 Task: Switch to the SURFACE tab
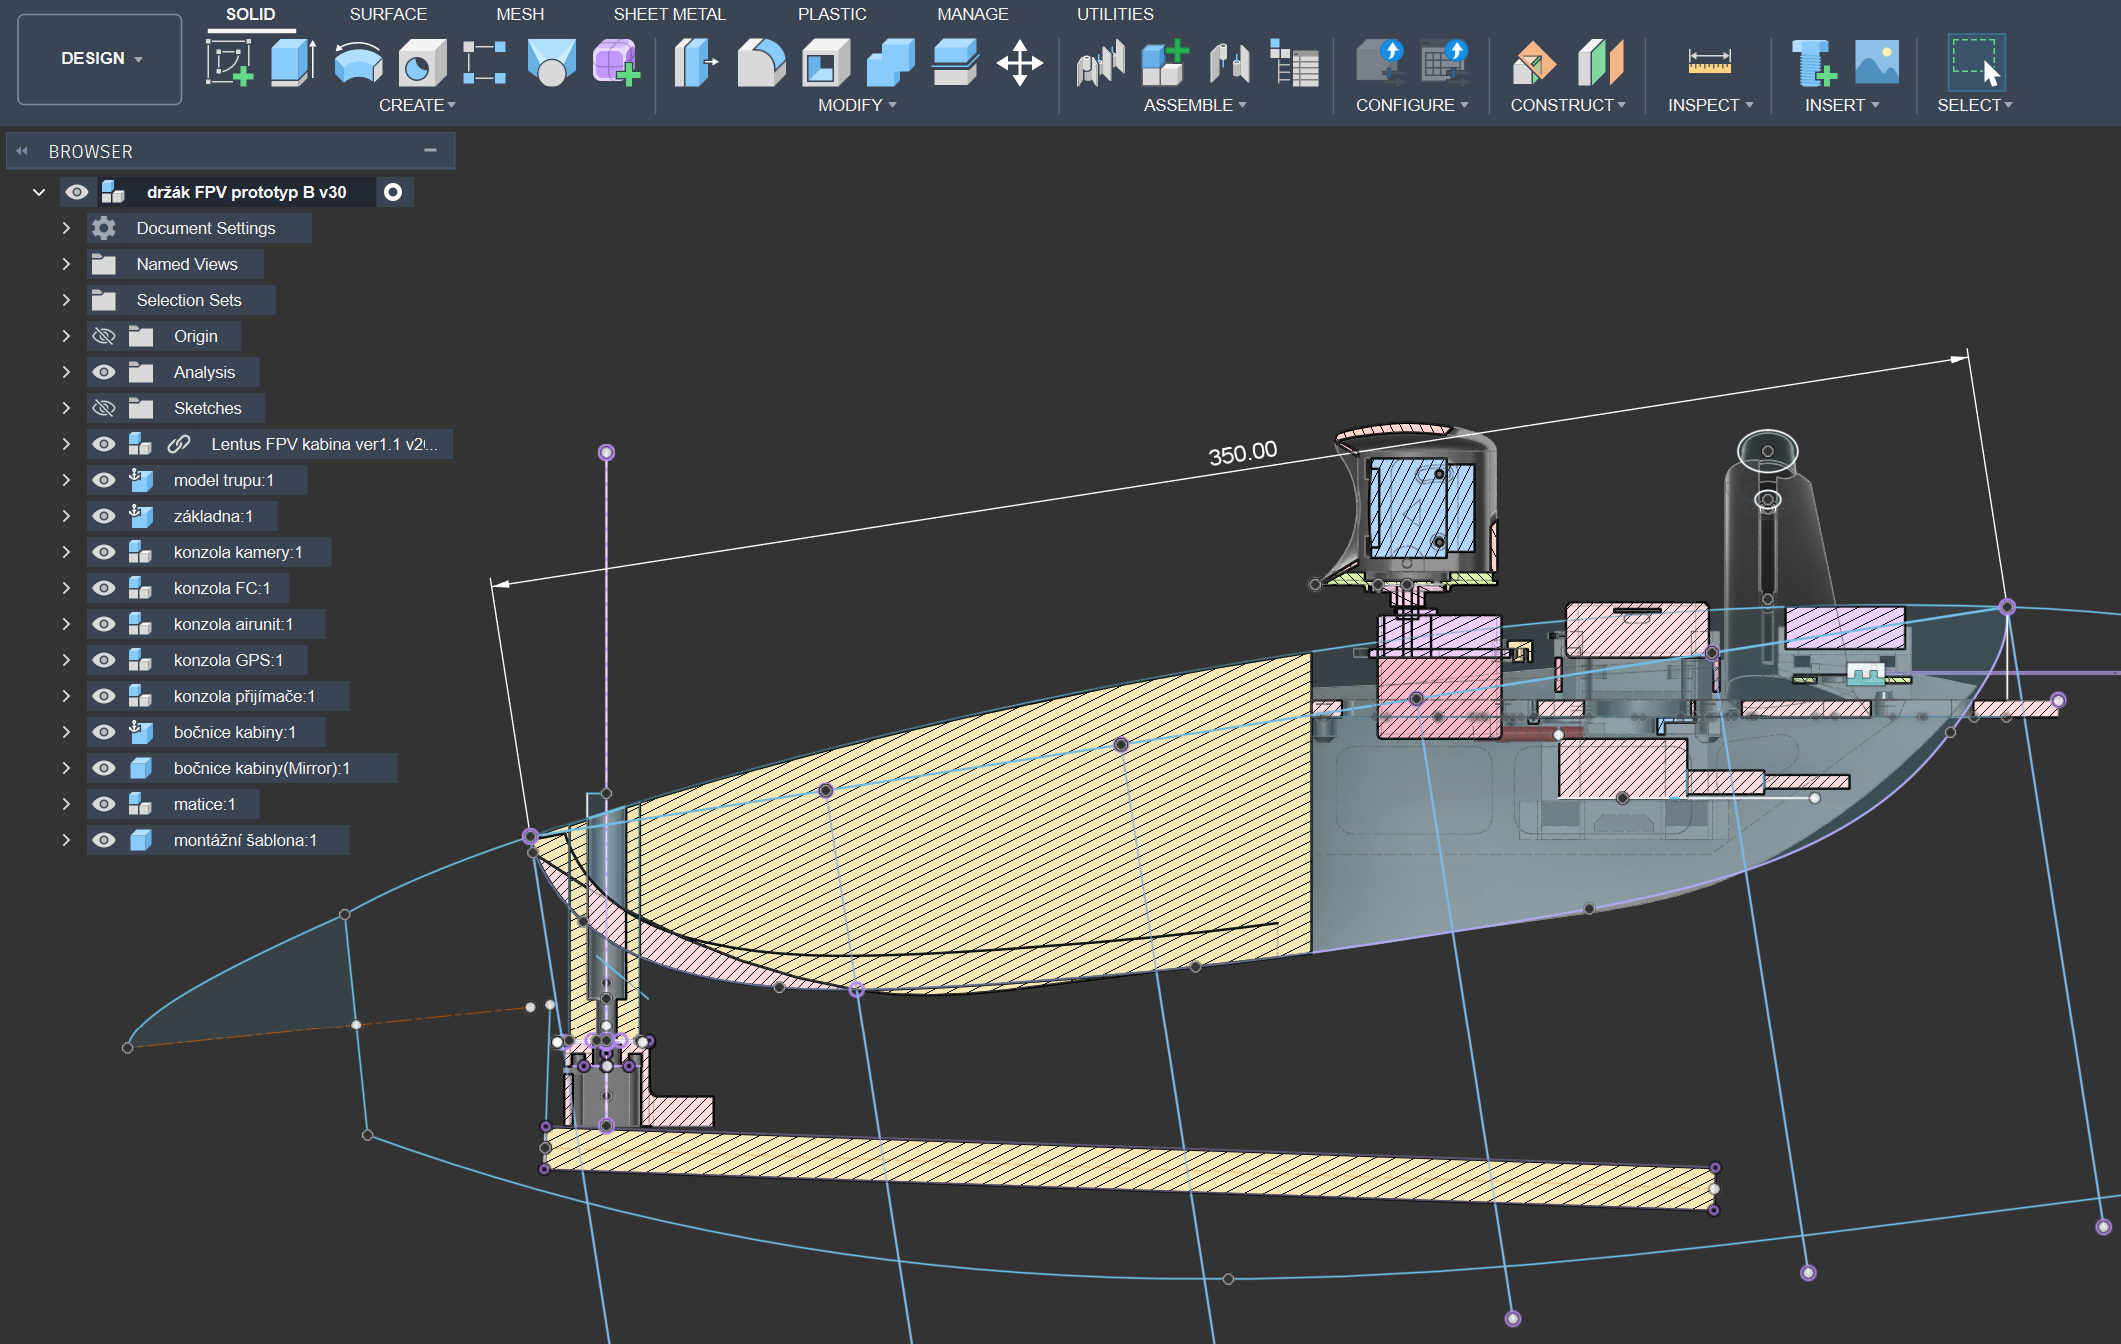[388, 14]
